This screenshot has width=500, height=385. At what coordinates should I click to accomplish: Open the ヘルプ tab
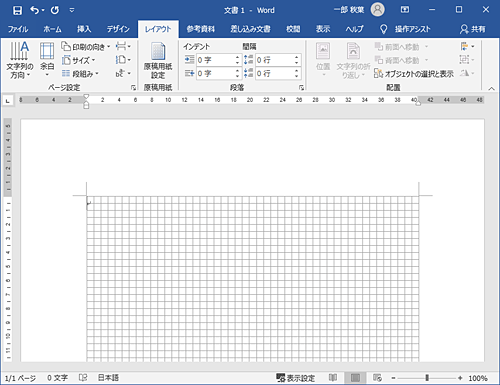(x=354, y=29)
